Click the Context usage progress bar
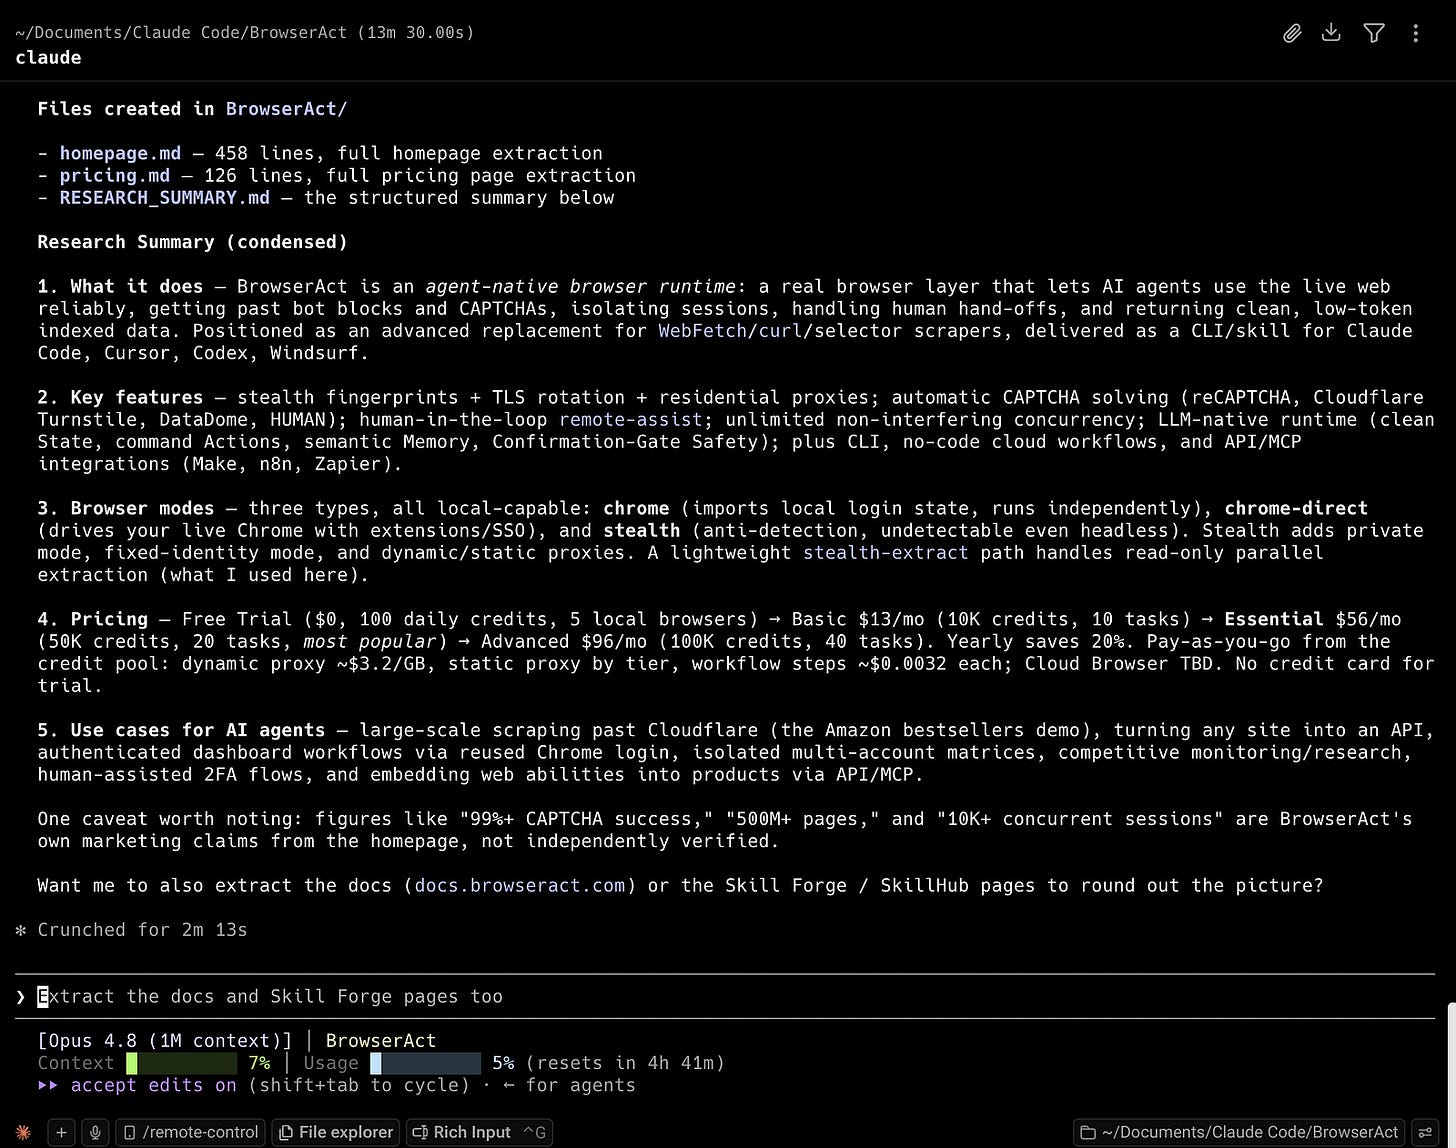 pos(181,1063)
